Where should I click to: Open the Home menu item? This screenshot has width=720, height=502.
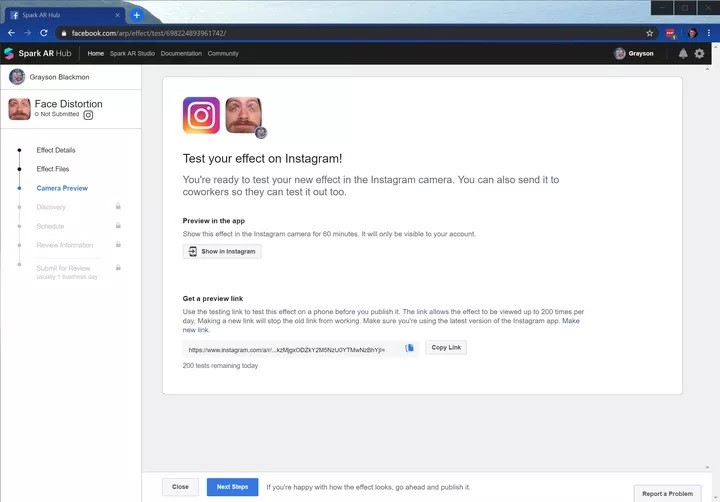pyautogui.click(x=96, y=53)
